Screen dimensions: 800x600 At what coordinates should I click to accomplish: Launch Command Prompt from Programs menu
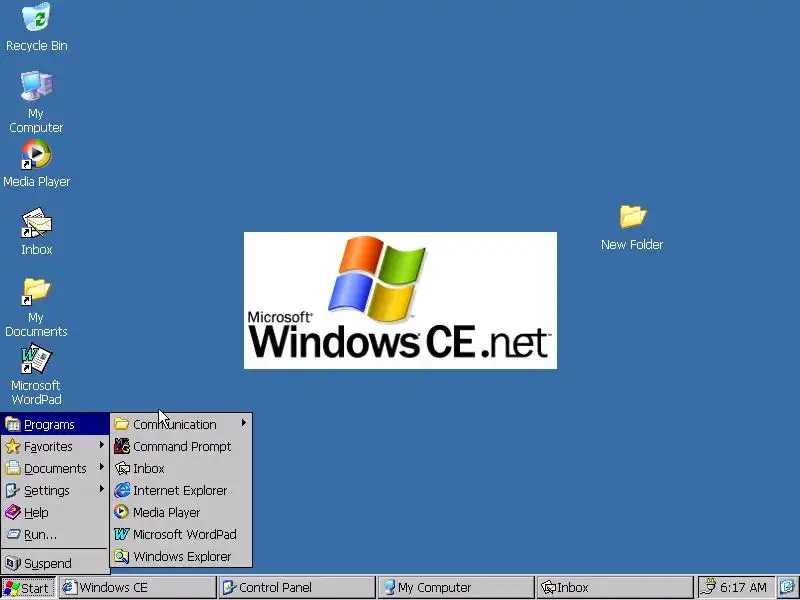coord(181,446)
